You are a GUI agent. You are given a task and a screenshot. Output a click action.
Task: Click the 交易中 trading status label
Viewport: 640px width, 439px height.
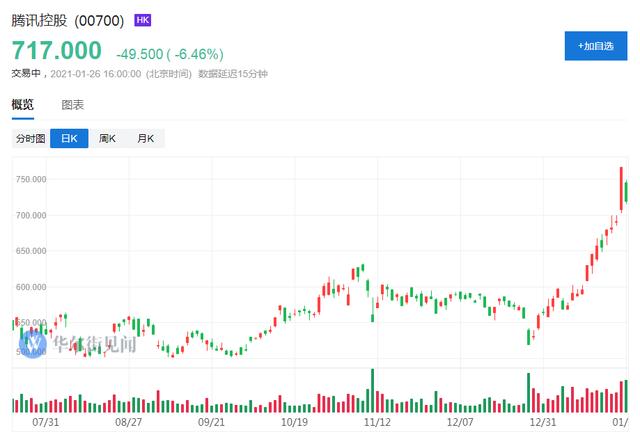coord(27,73)
